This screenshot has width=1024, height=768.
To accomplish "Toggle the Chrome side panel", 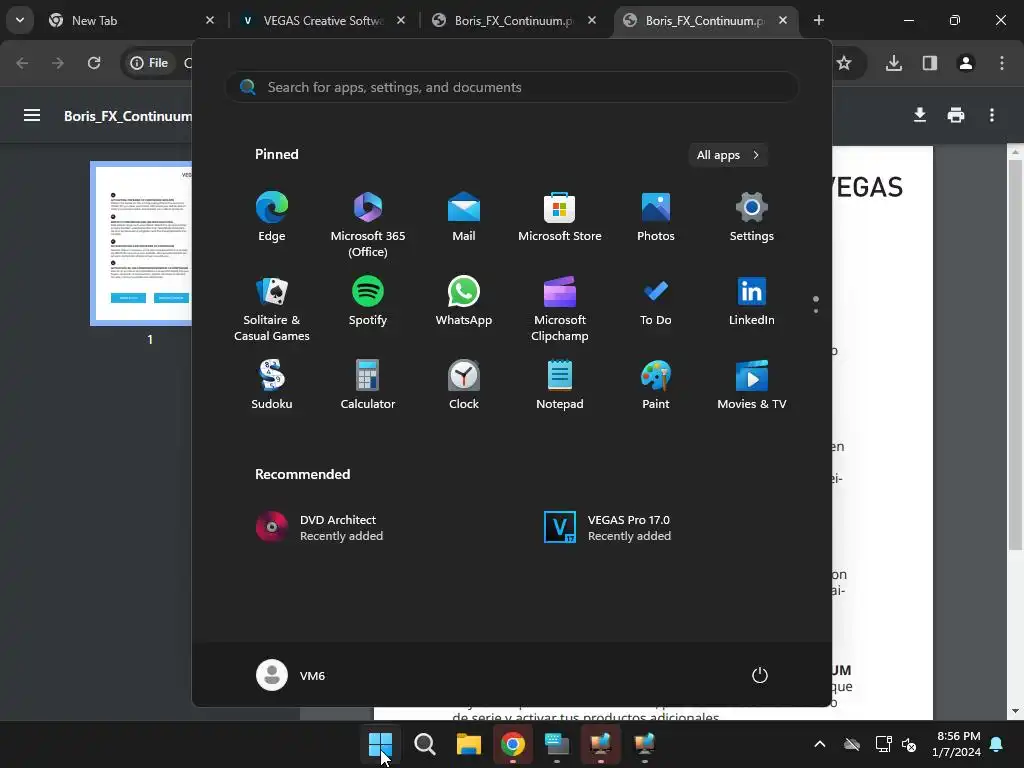I will point(929,63).
